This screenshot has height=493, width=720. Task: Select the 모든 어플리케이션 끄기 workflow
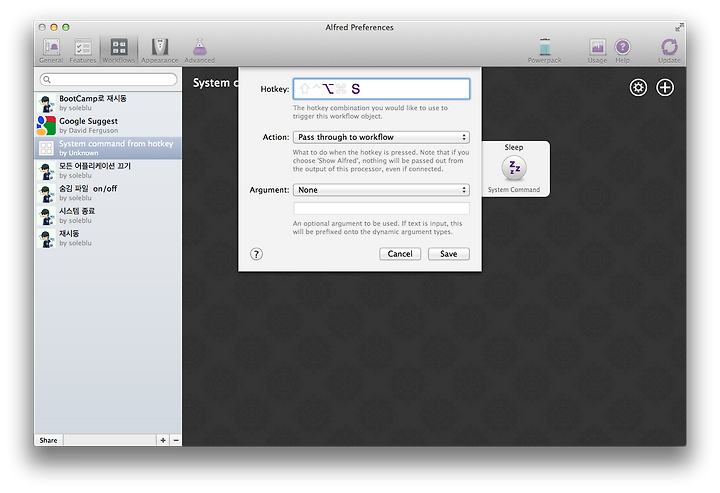[x=108, y=170]
